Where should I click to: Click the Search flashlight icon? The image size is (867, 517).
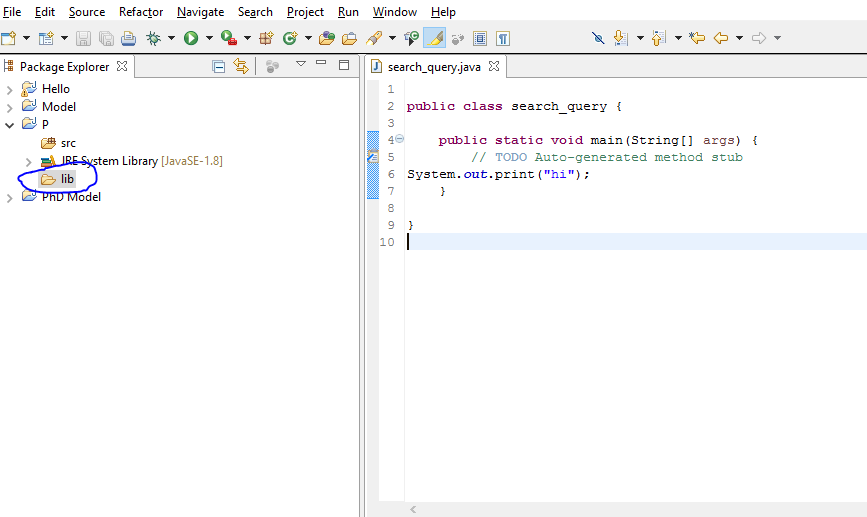tap(374, 38)
